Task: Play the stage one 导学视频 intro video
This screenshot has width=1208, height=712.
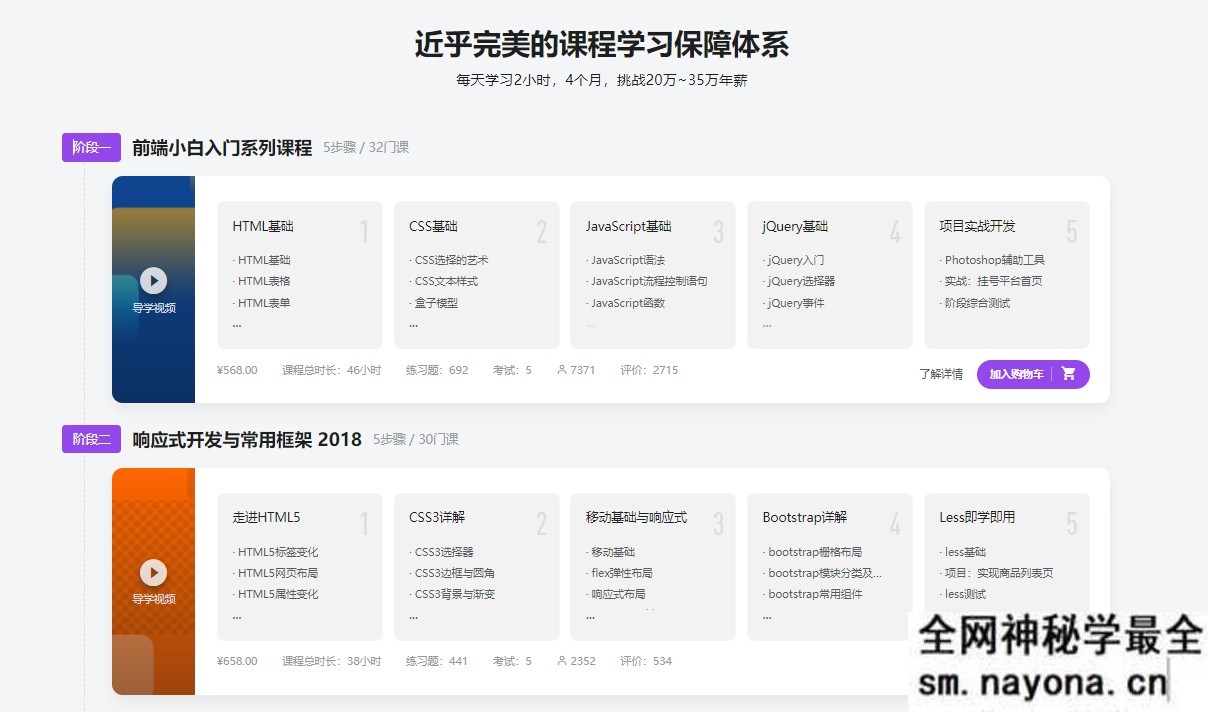Action: pyautogui.click(x=153, y=280)
